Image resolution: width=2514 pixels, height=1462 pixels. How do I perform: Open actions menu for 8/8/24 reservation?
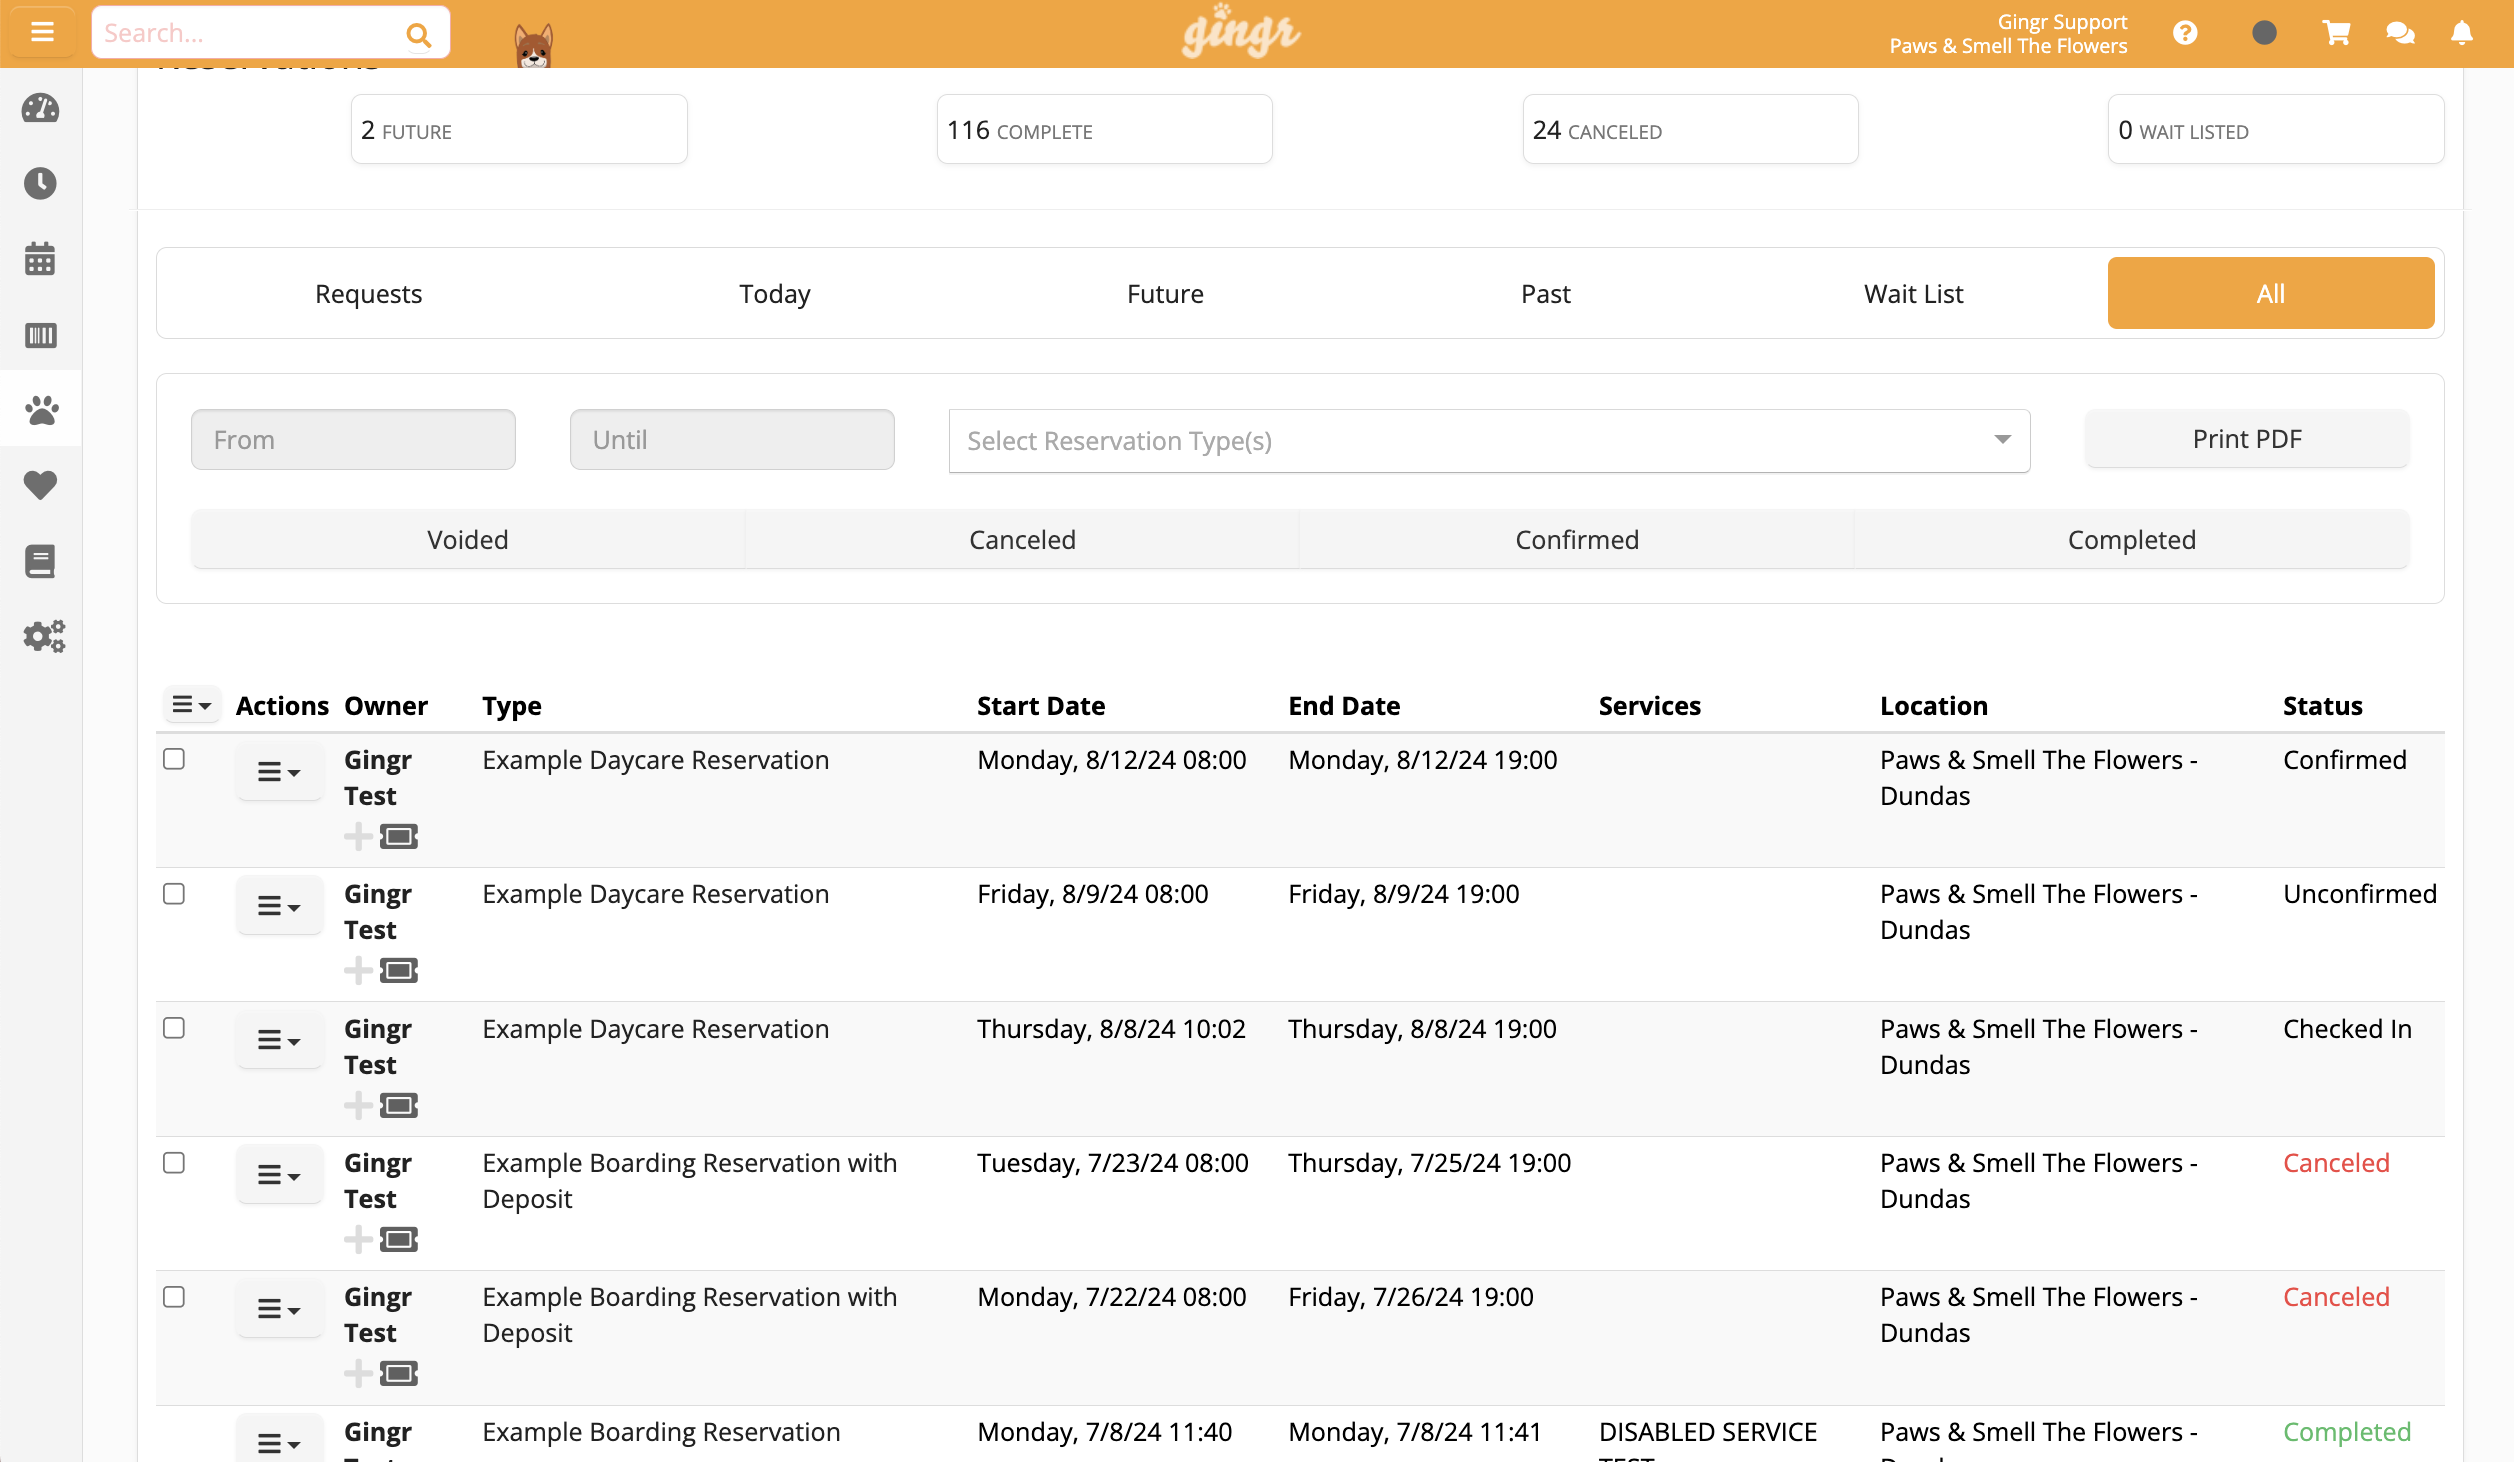[x=279, y=1041]
